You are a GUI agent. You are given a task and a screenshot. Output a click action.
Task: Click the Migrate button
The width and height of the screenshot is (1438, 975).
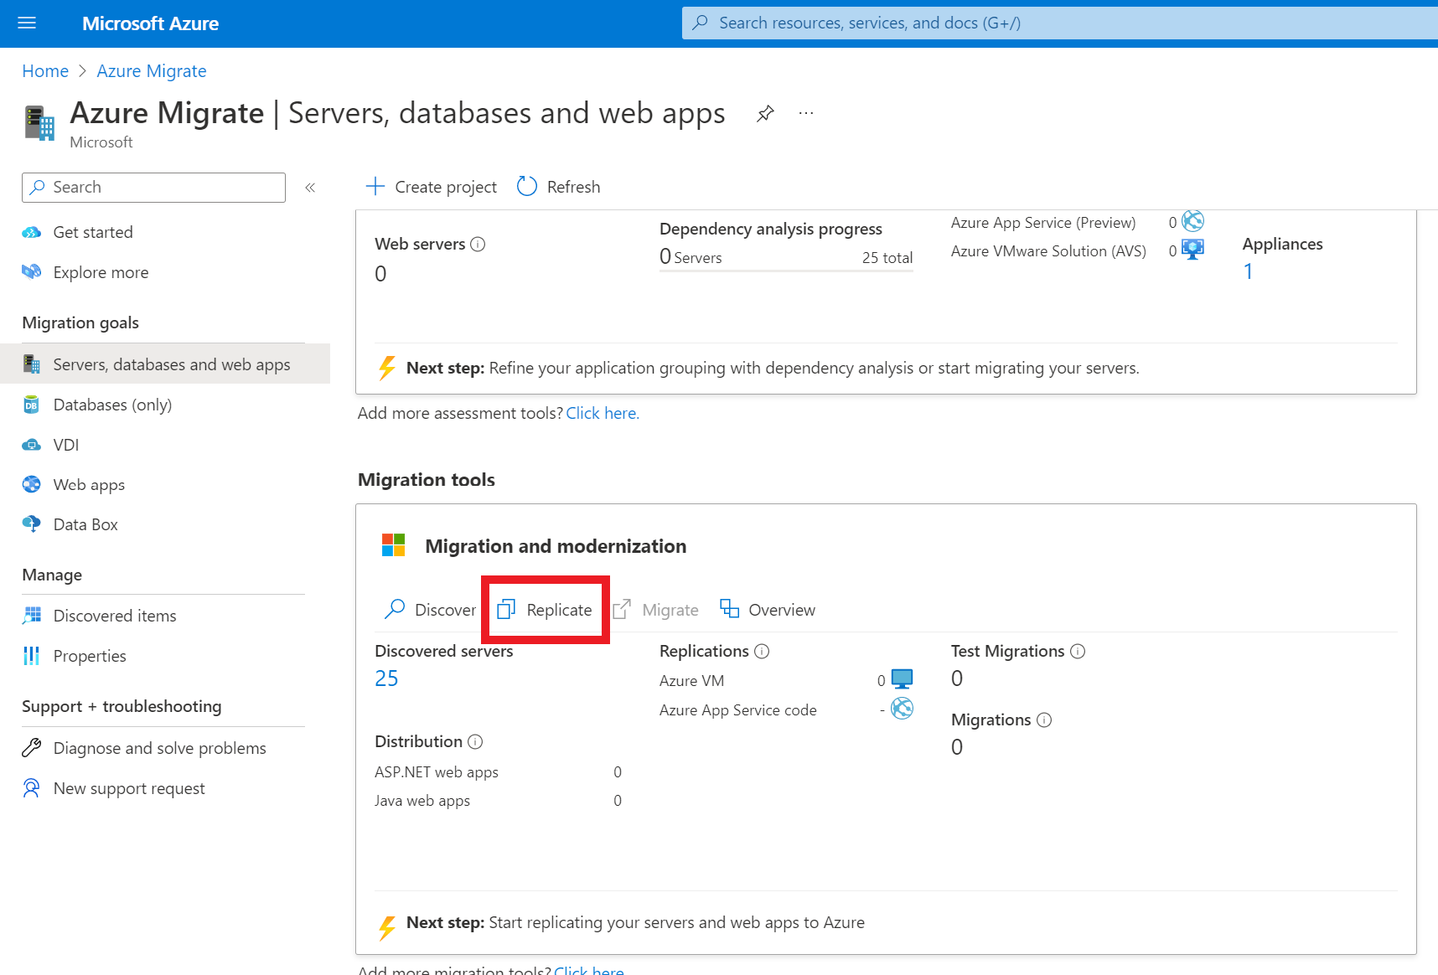pos(656,609)
